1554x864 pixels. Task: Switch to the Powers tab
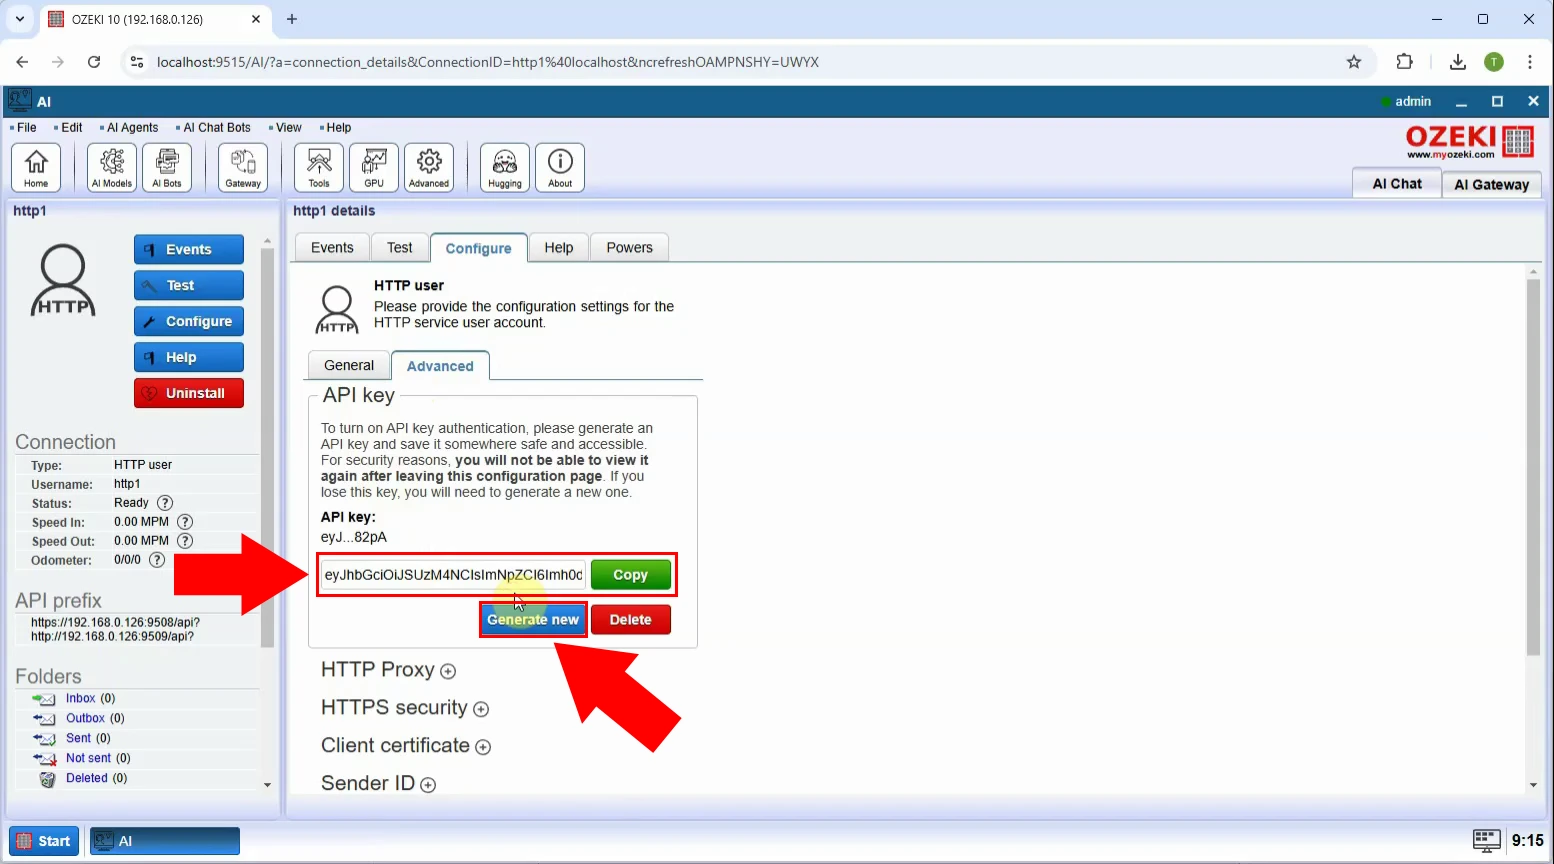629,248
